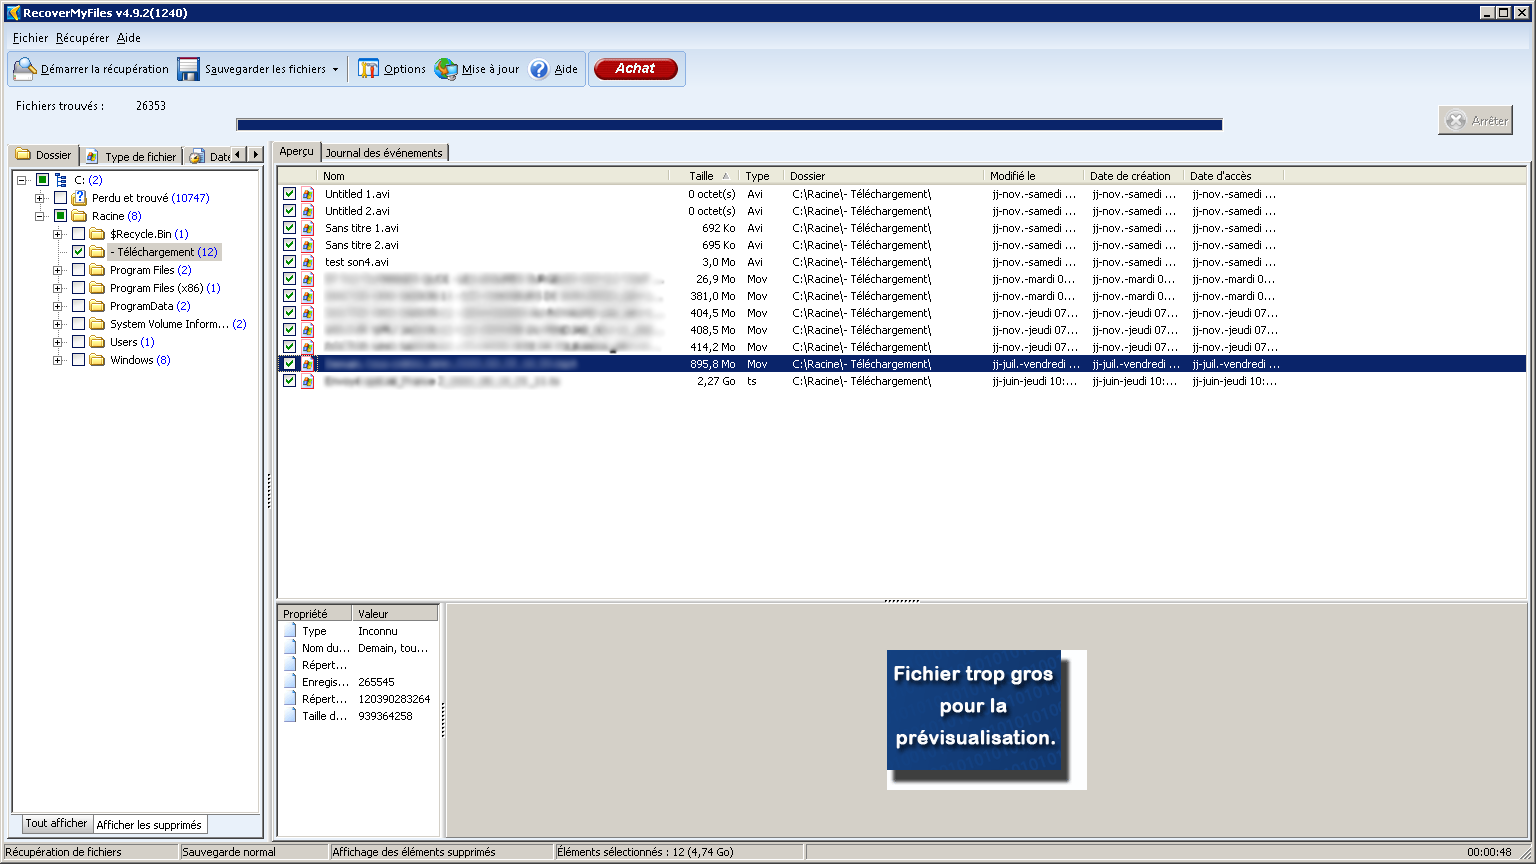The height and width of the screenshot is (864, 1536).
Task: Click the file icon of Sans titre 2.avi
Action: [308, 245]
